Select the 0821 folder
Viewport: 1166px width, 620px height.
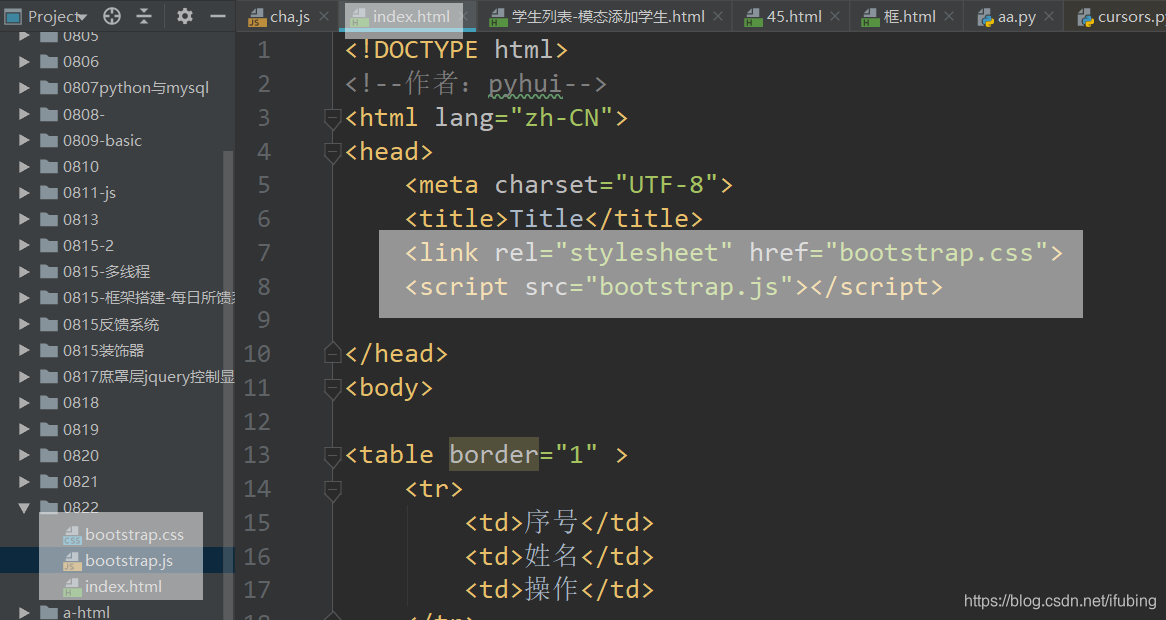(80, 482)
